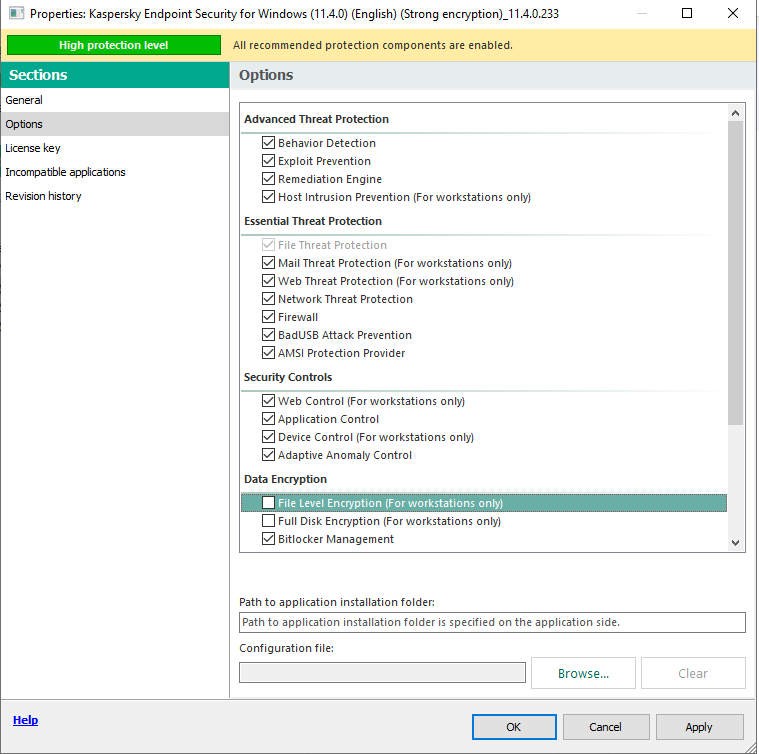This screenshot has height=754, width=759.
Task: Toggle Device Control checkbox
Action: pos(268,437)
